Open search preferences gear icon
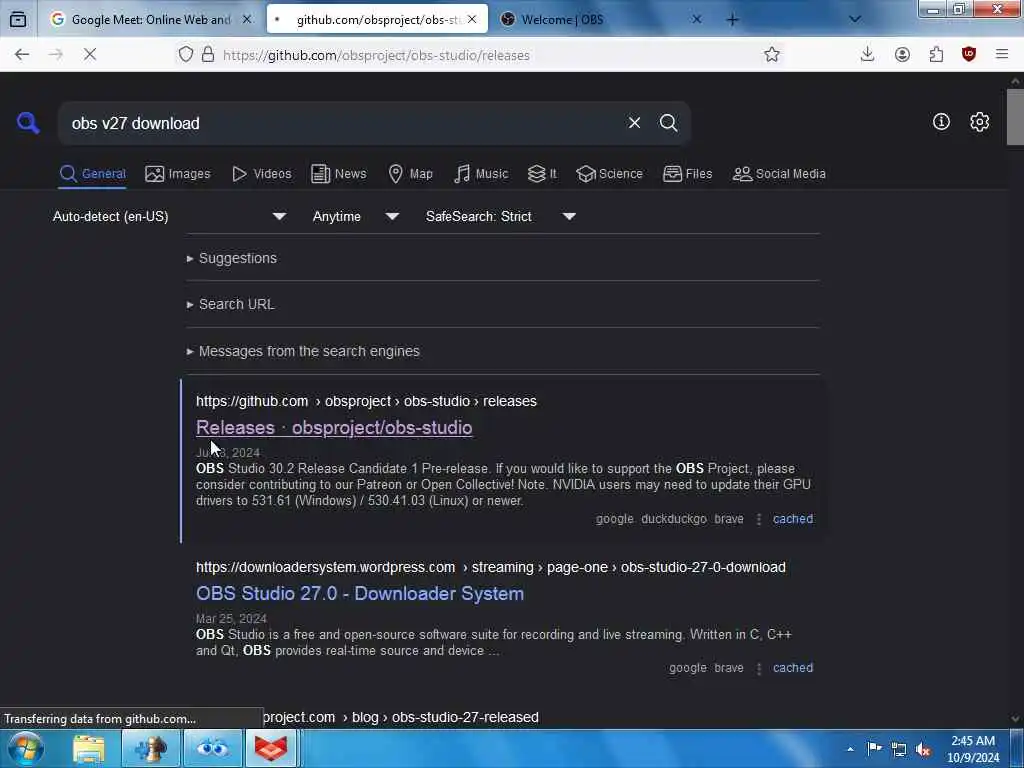This screenshot has height=768, width=1024. click(979, 121)
